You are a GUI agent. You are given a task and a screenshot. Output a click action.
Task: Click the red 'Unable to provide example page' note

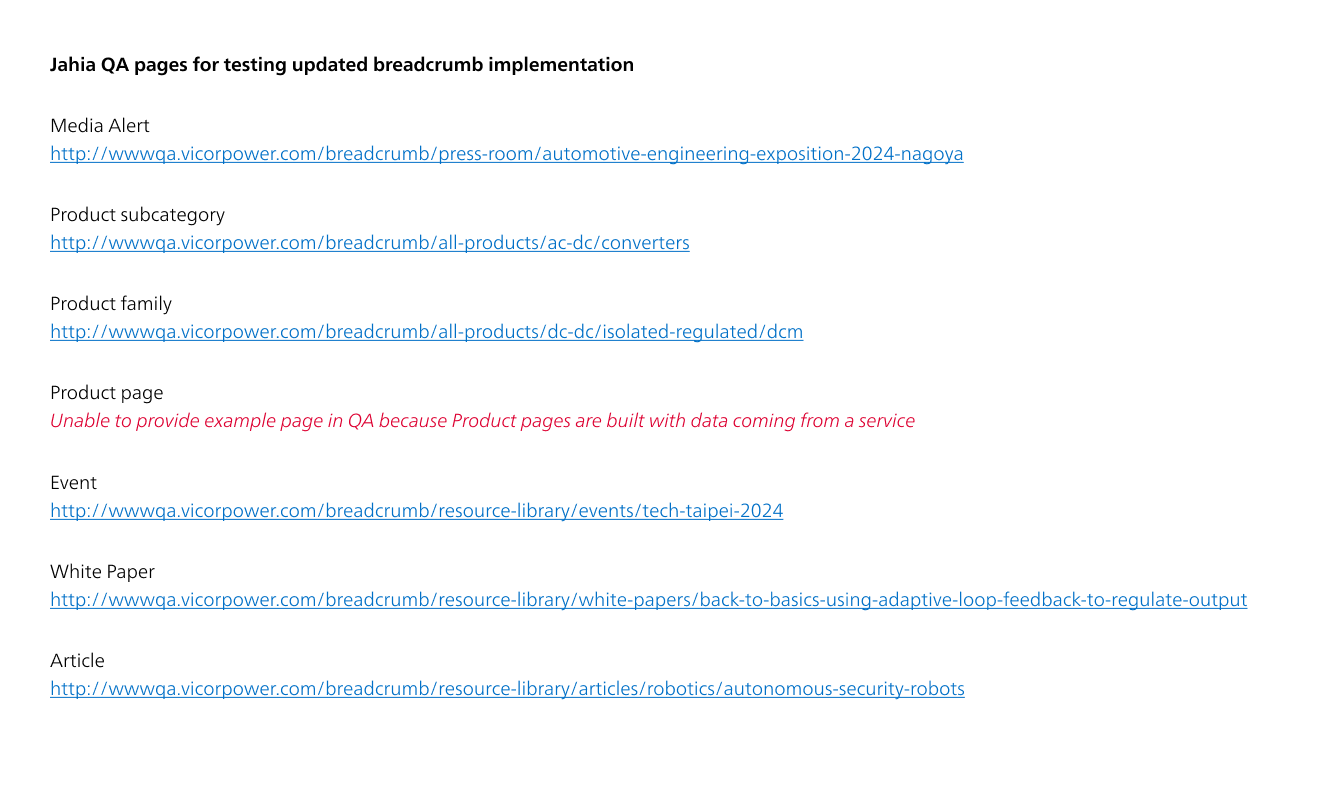coord(483,421)
